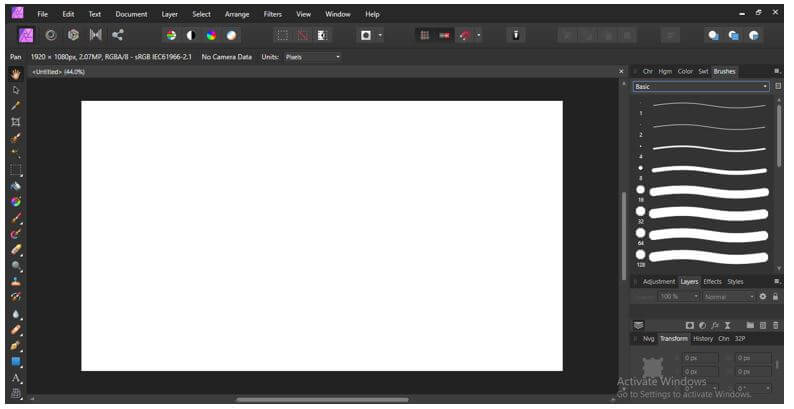Select the Clone stamp tool
This screenshot has width=794, height=409.
(x=16, y=281)
